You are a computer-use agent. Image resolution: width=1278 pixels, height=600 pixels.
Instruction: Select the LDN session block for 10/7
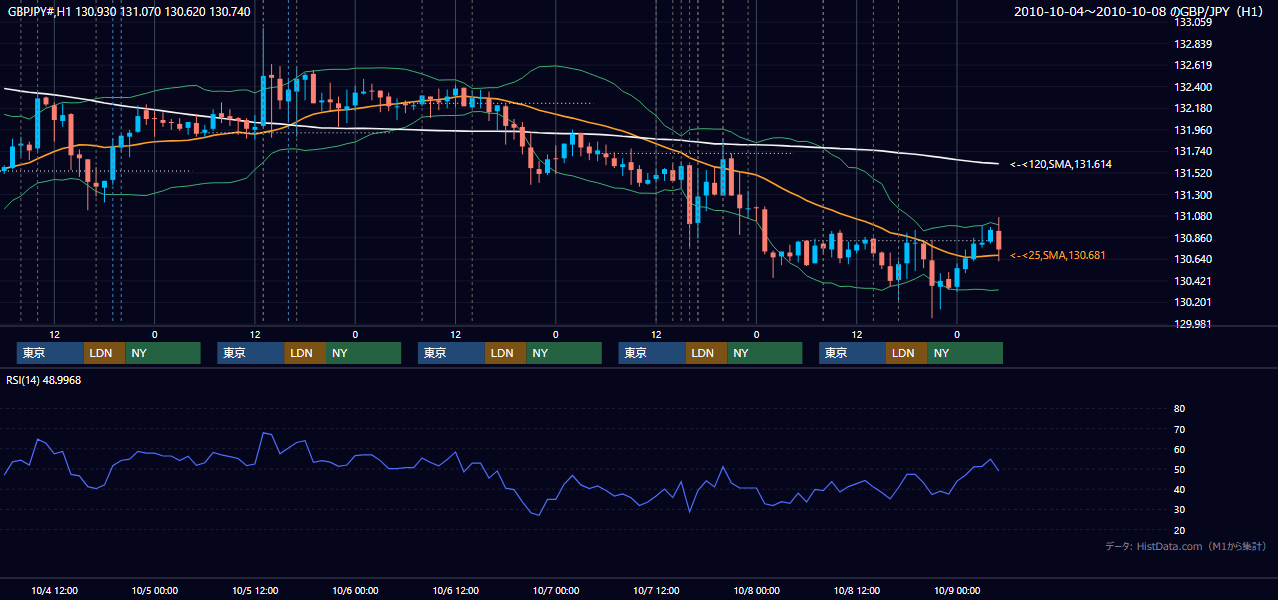point(706,353)
